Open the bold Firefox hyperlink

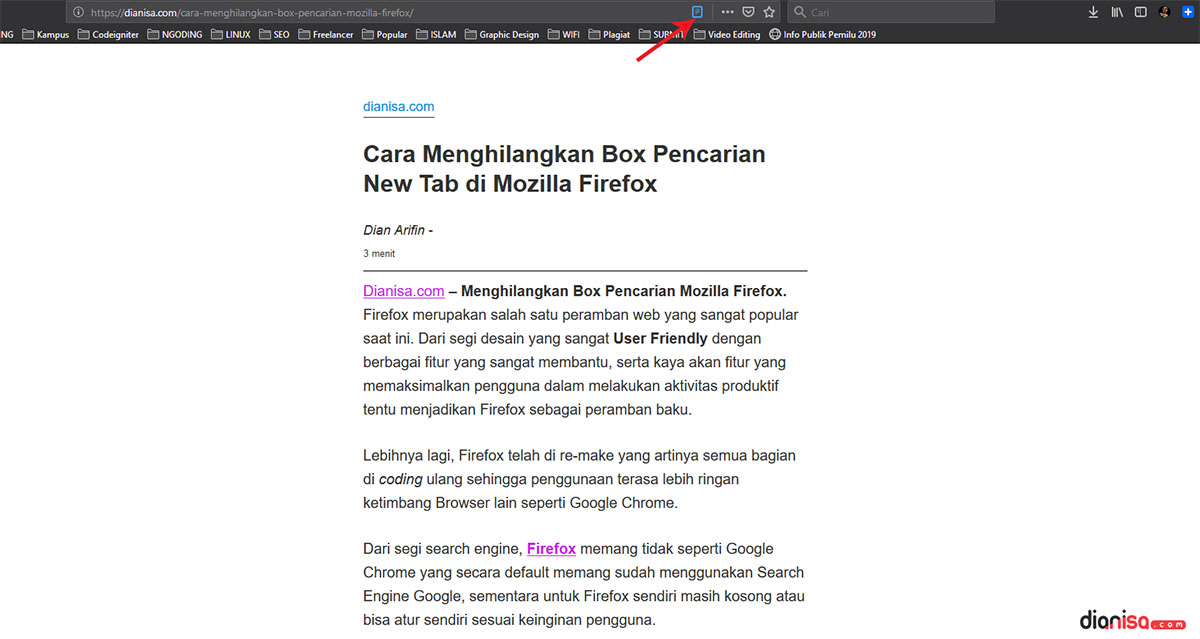[551, 548]
